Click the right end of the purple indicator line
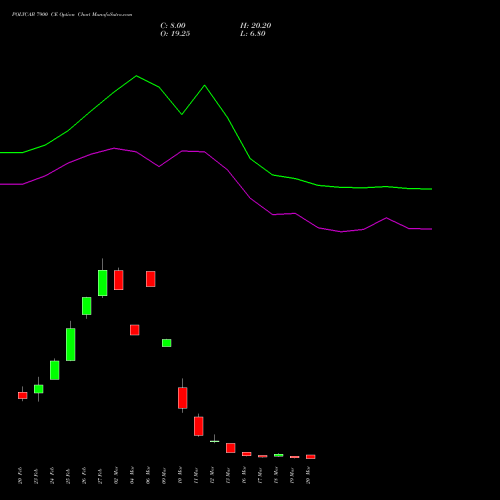This screenshot has width=500, height=500. pyautogui.click(x=431, y=229)
